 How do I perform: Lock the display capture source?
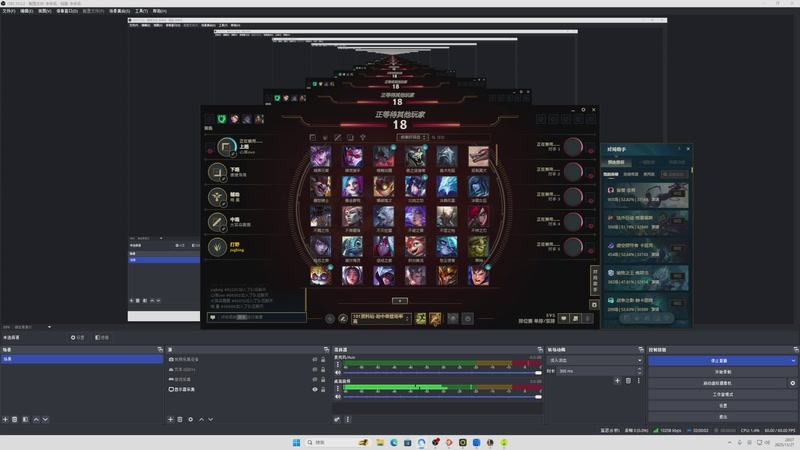coord(323,389)
